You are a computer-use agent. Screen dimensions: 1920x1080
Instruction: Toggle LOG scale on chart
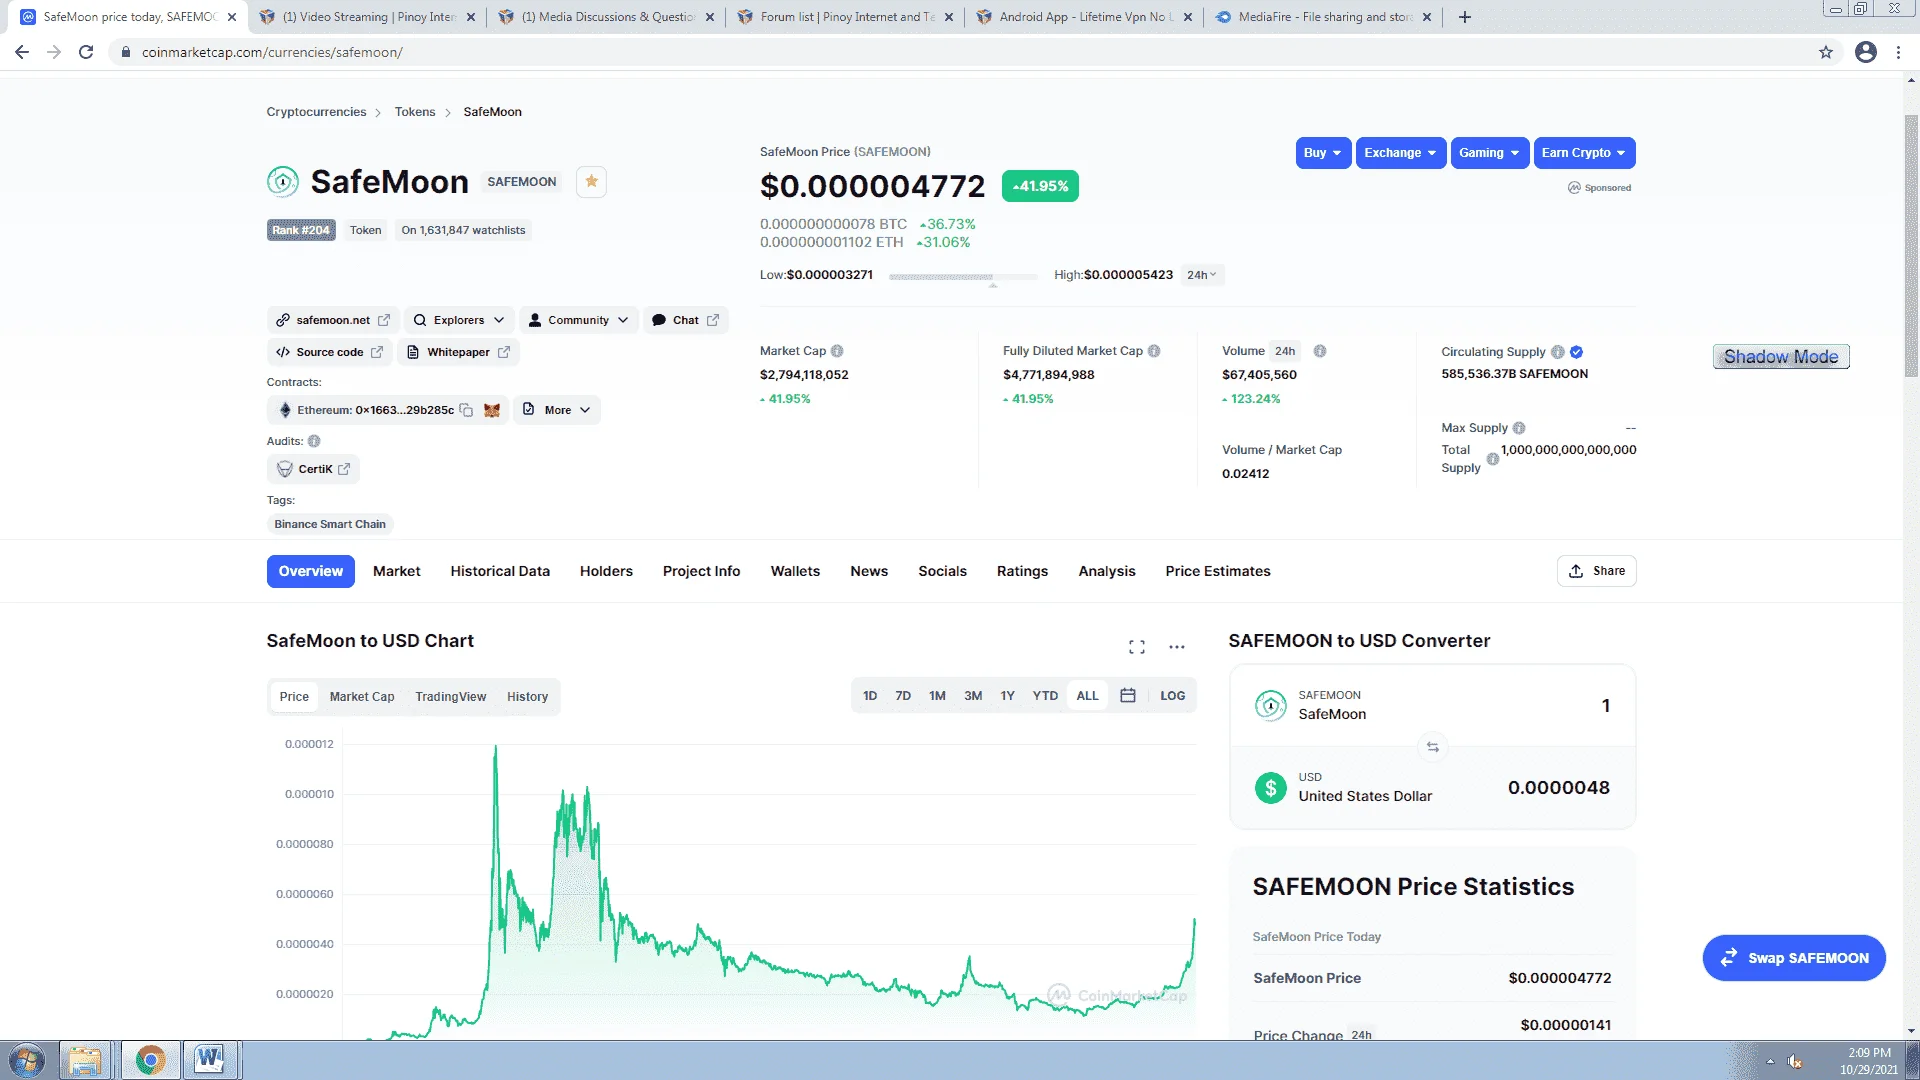pos(1172,696)
